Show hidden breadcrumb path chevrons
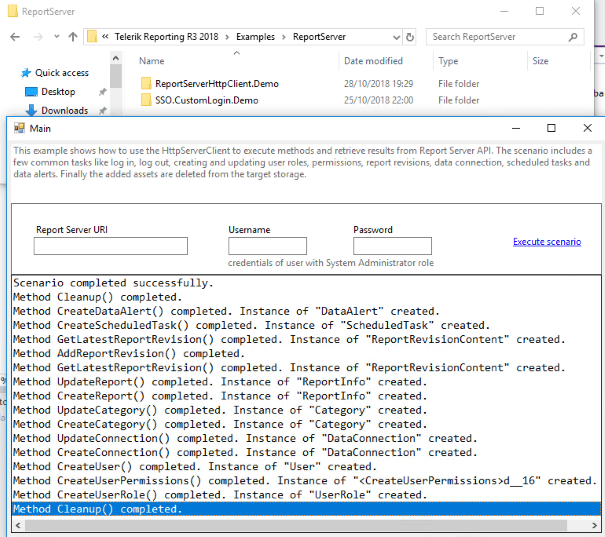 click(x=105, y=37)
